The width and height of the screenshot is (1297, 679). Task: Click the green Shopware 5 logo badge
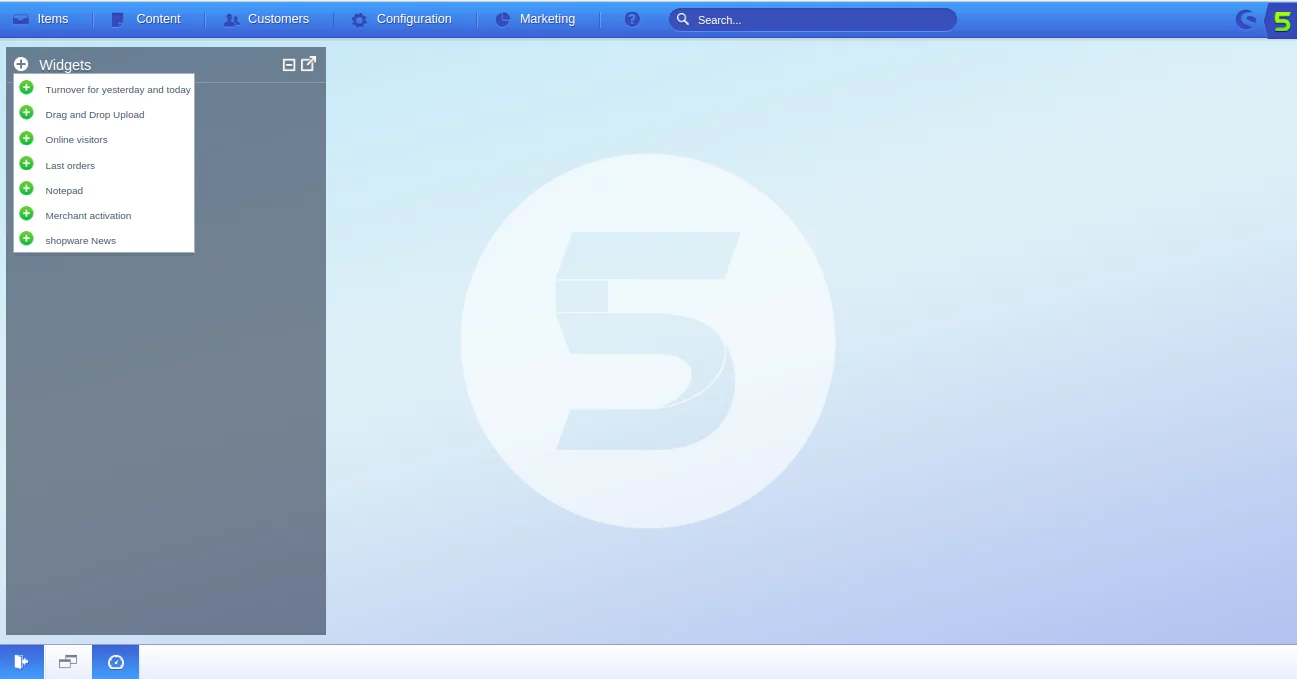pyautogui.click(x=1281, y=20)
